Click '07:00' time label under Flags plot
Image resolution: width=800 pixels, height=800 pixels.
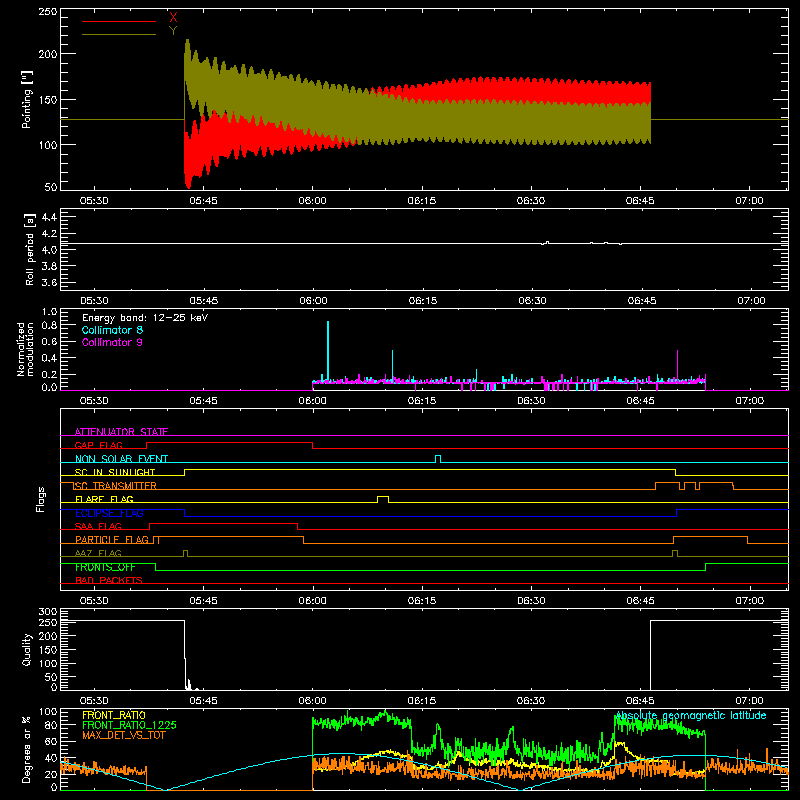(749, 601)
